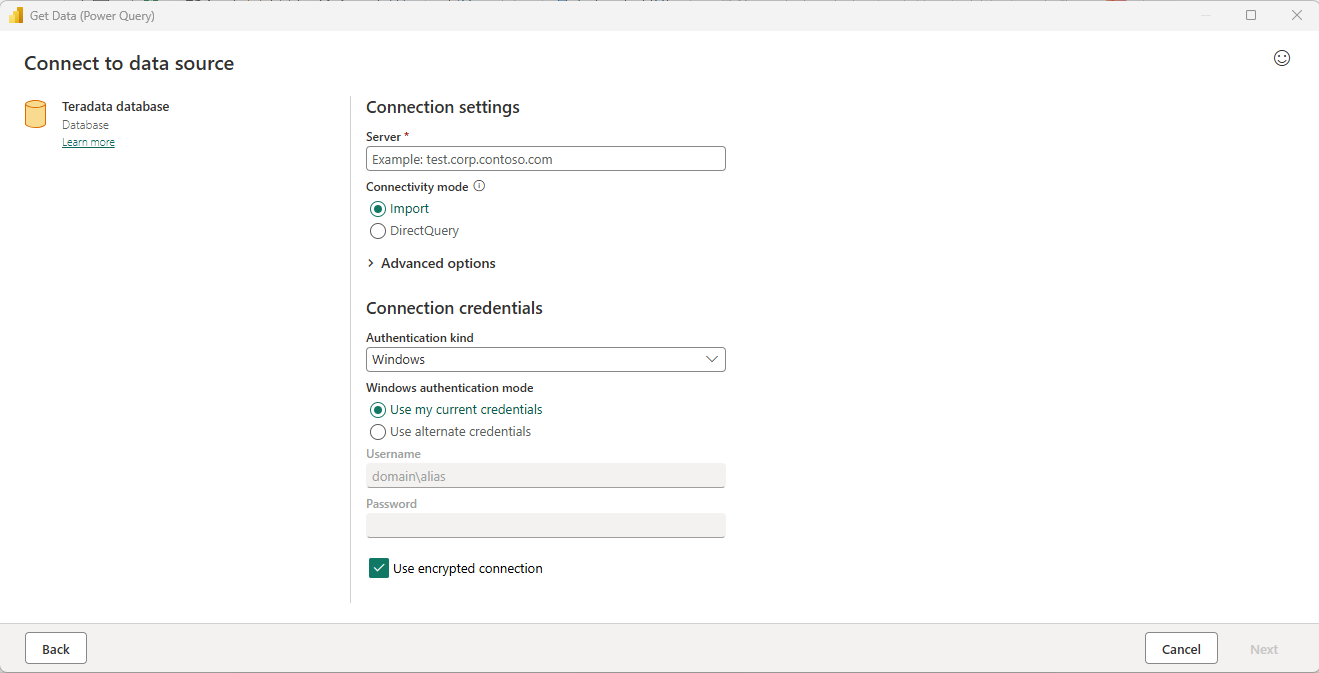Minimize the Get Data window
This screenshot has width=1319, height=673.
[1206, 15]
